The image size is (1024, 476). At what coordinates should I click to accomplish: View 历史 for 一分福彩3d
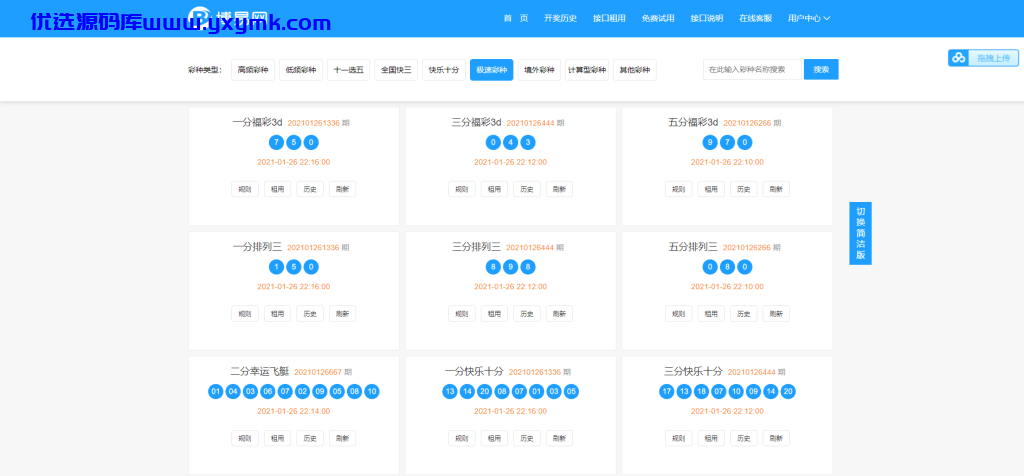click(x=310, y=189)
